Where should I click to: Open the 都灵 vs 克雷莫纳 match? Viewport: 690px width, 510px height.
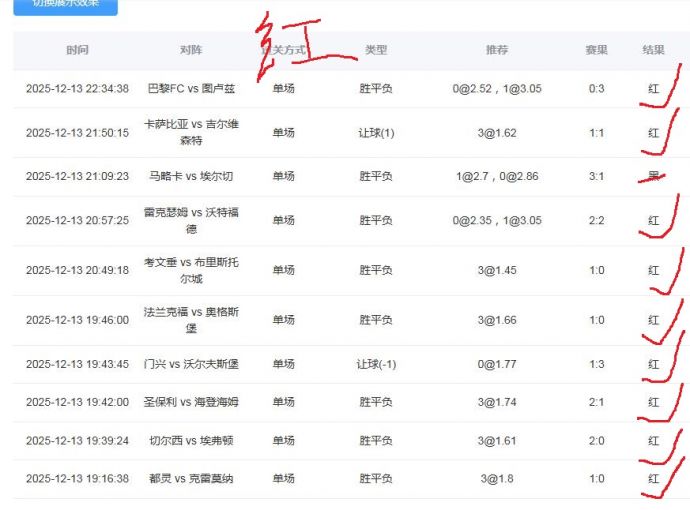coord(191,479)
